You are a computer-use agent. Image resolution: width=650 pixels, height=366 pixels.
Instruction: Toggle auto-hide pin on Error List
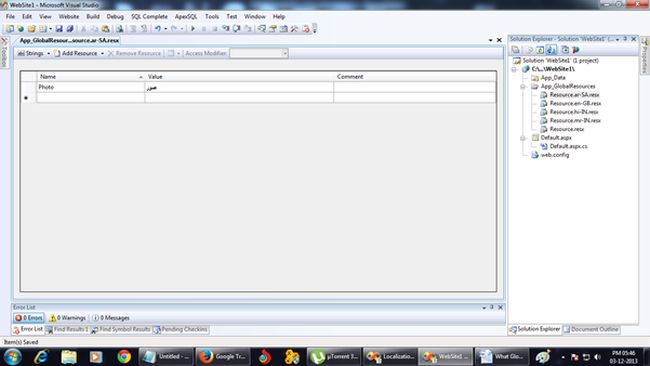[x=492, y=308]
